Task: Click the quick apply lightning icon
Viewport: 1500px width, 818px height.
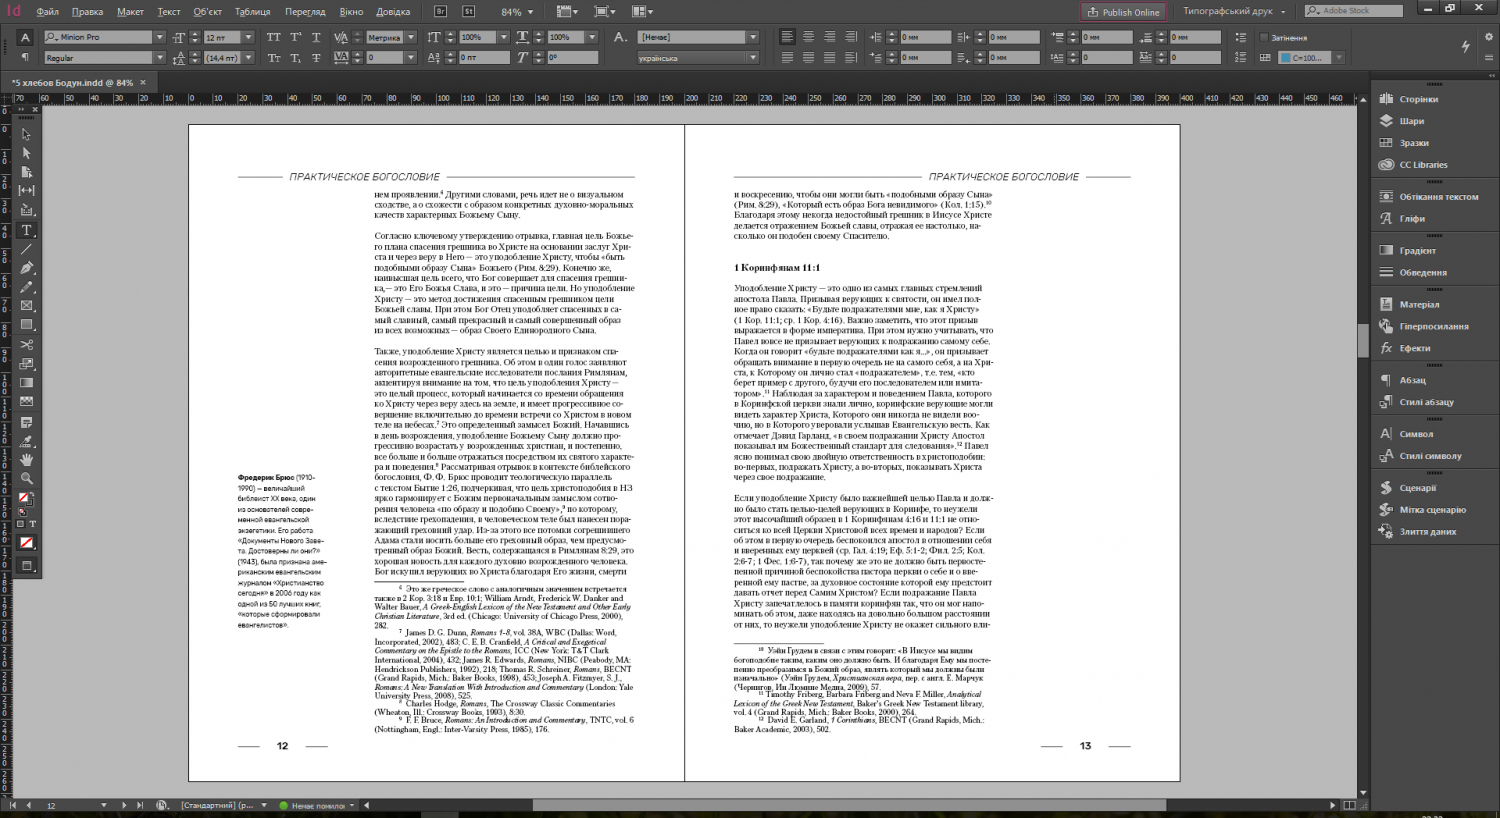Action: [x=1465, y=47]
